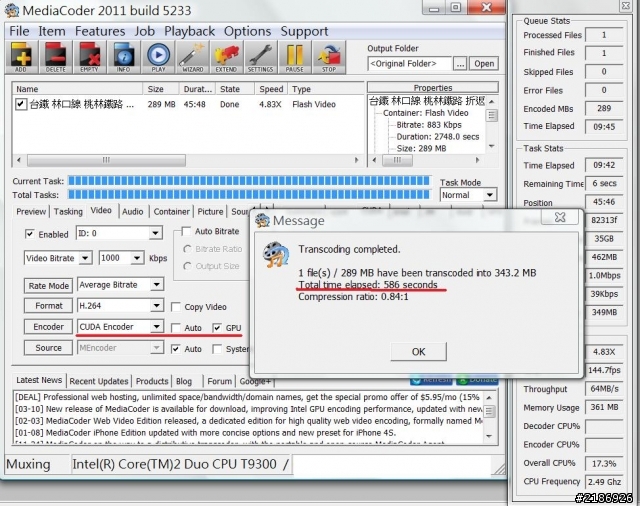Click the DELETE toolbar icon
Image resolution: width=640 pixels, height=506 pixels.
[x=56, y=57]
